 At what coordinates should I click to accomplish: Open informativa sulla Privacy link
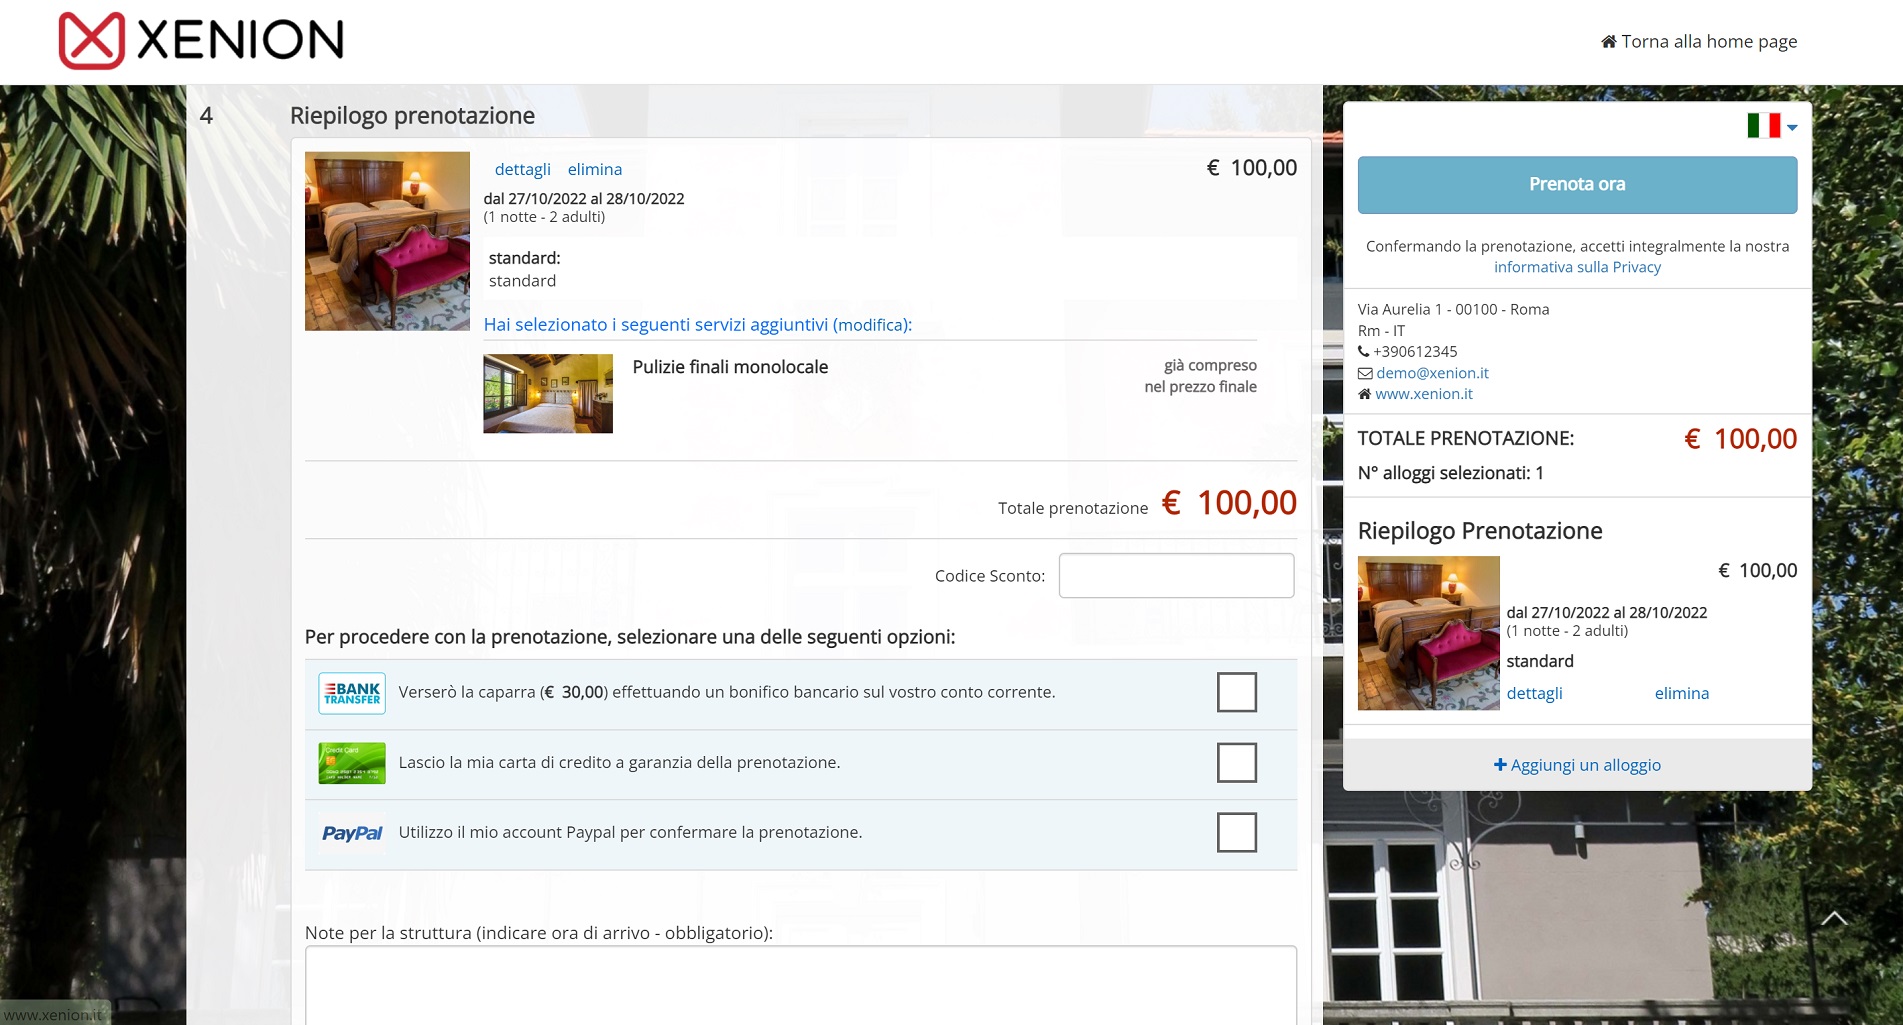click(1577, 267)
